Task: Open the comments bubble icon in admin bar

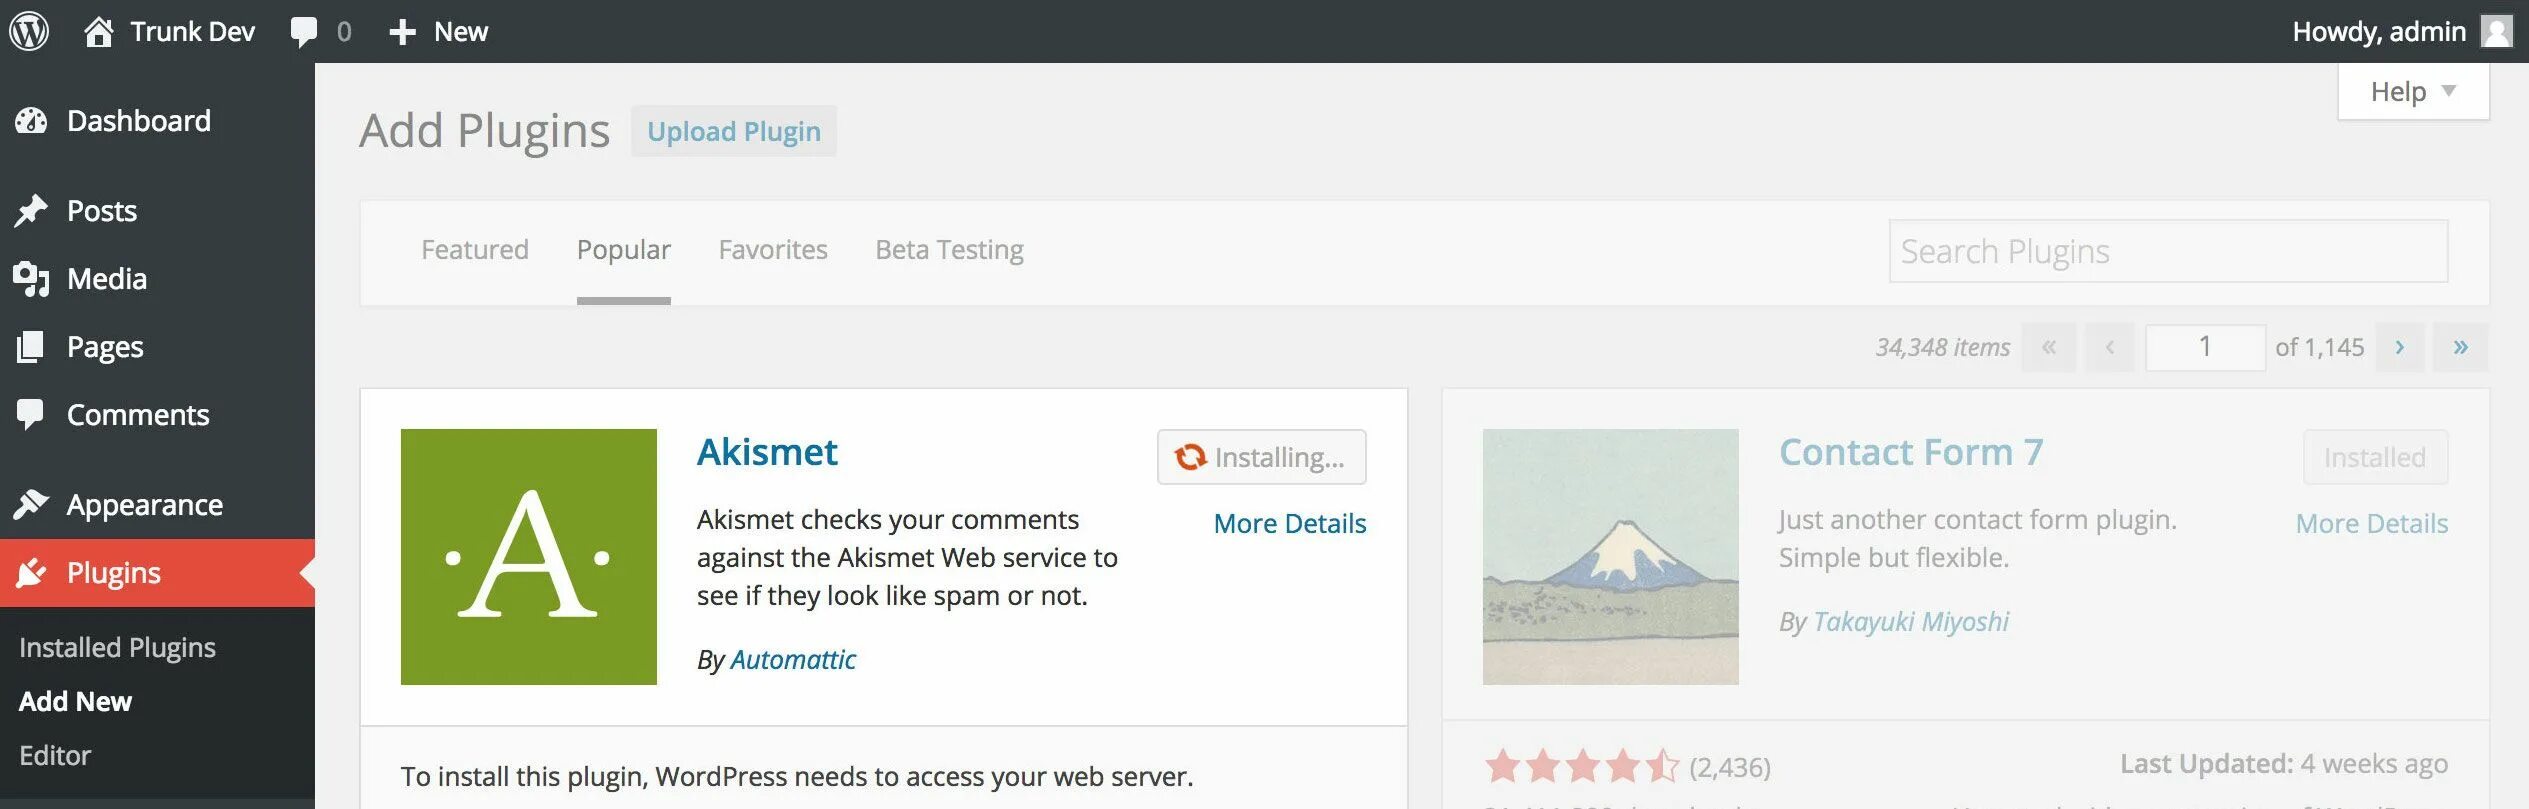Action: [304, 32]
